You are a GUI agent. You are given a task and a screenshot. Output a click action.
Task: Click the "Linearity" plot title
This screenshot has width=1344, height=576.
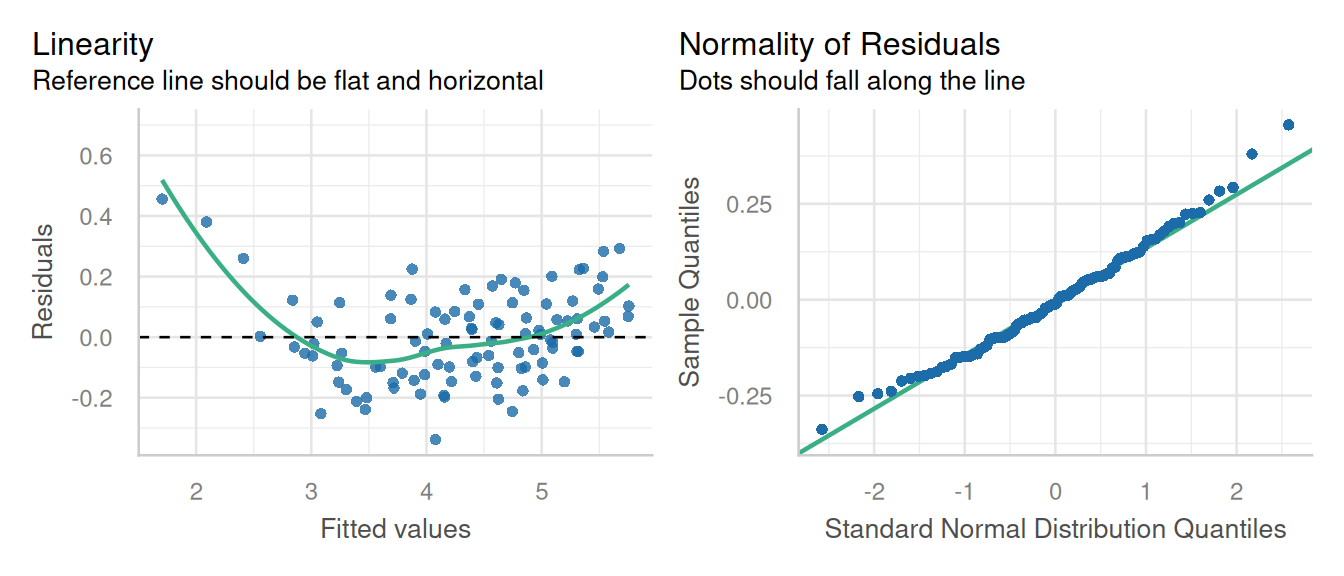93,45
